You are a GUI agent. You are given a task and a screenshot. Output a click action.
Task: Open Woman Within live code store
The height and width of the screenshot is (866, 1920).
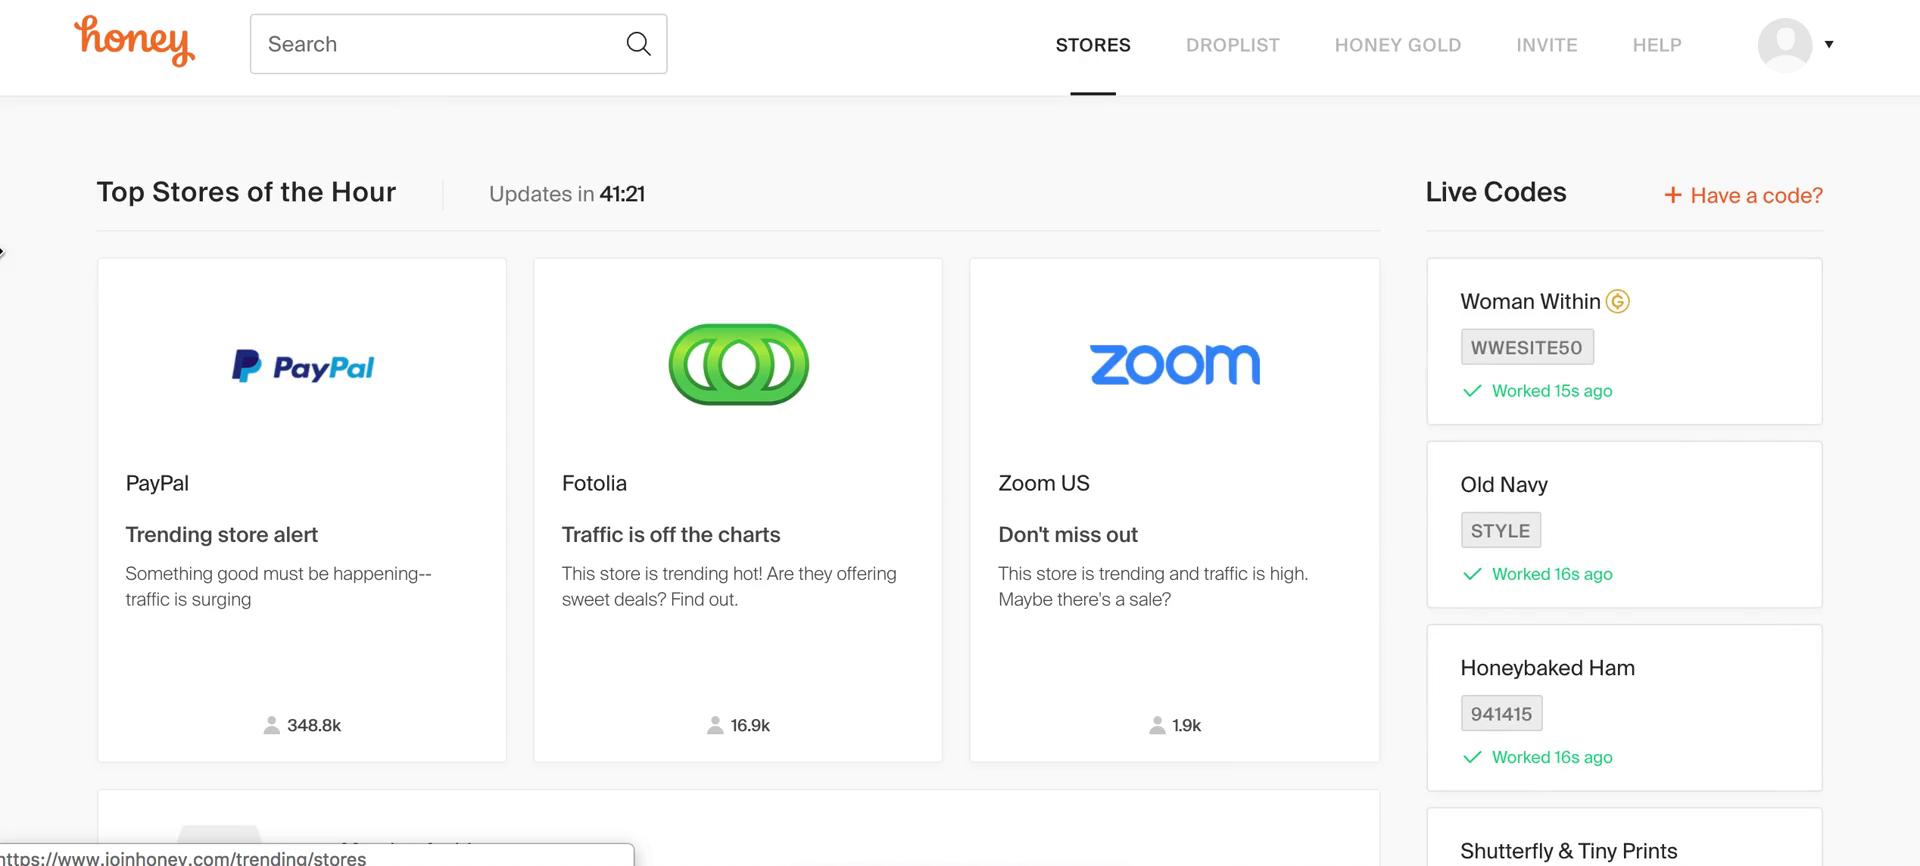click(1530, 301)
